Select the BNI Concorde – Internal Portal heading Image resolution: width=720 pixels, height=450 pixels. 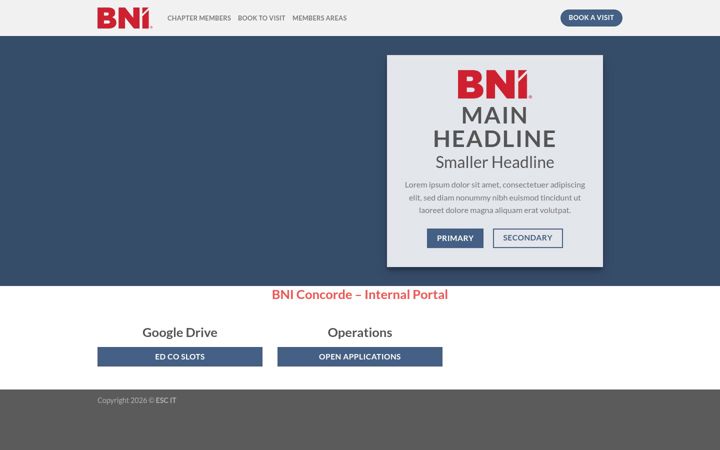coord(360,294)
